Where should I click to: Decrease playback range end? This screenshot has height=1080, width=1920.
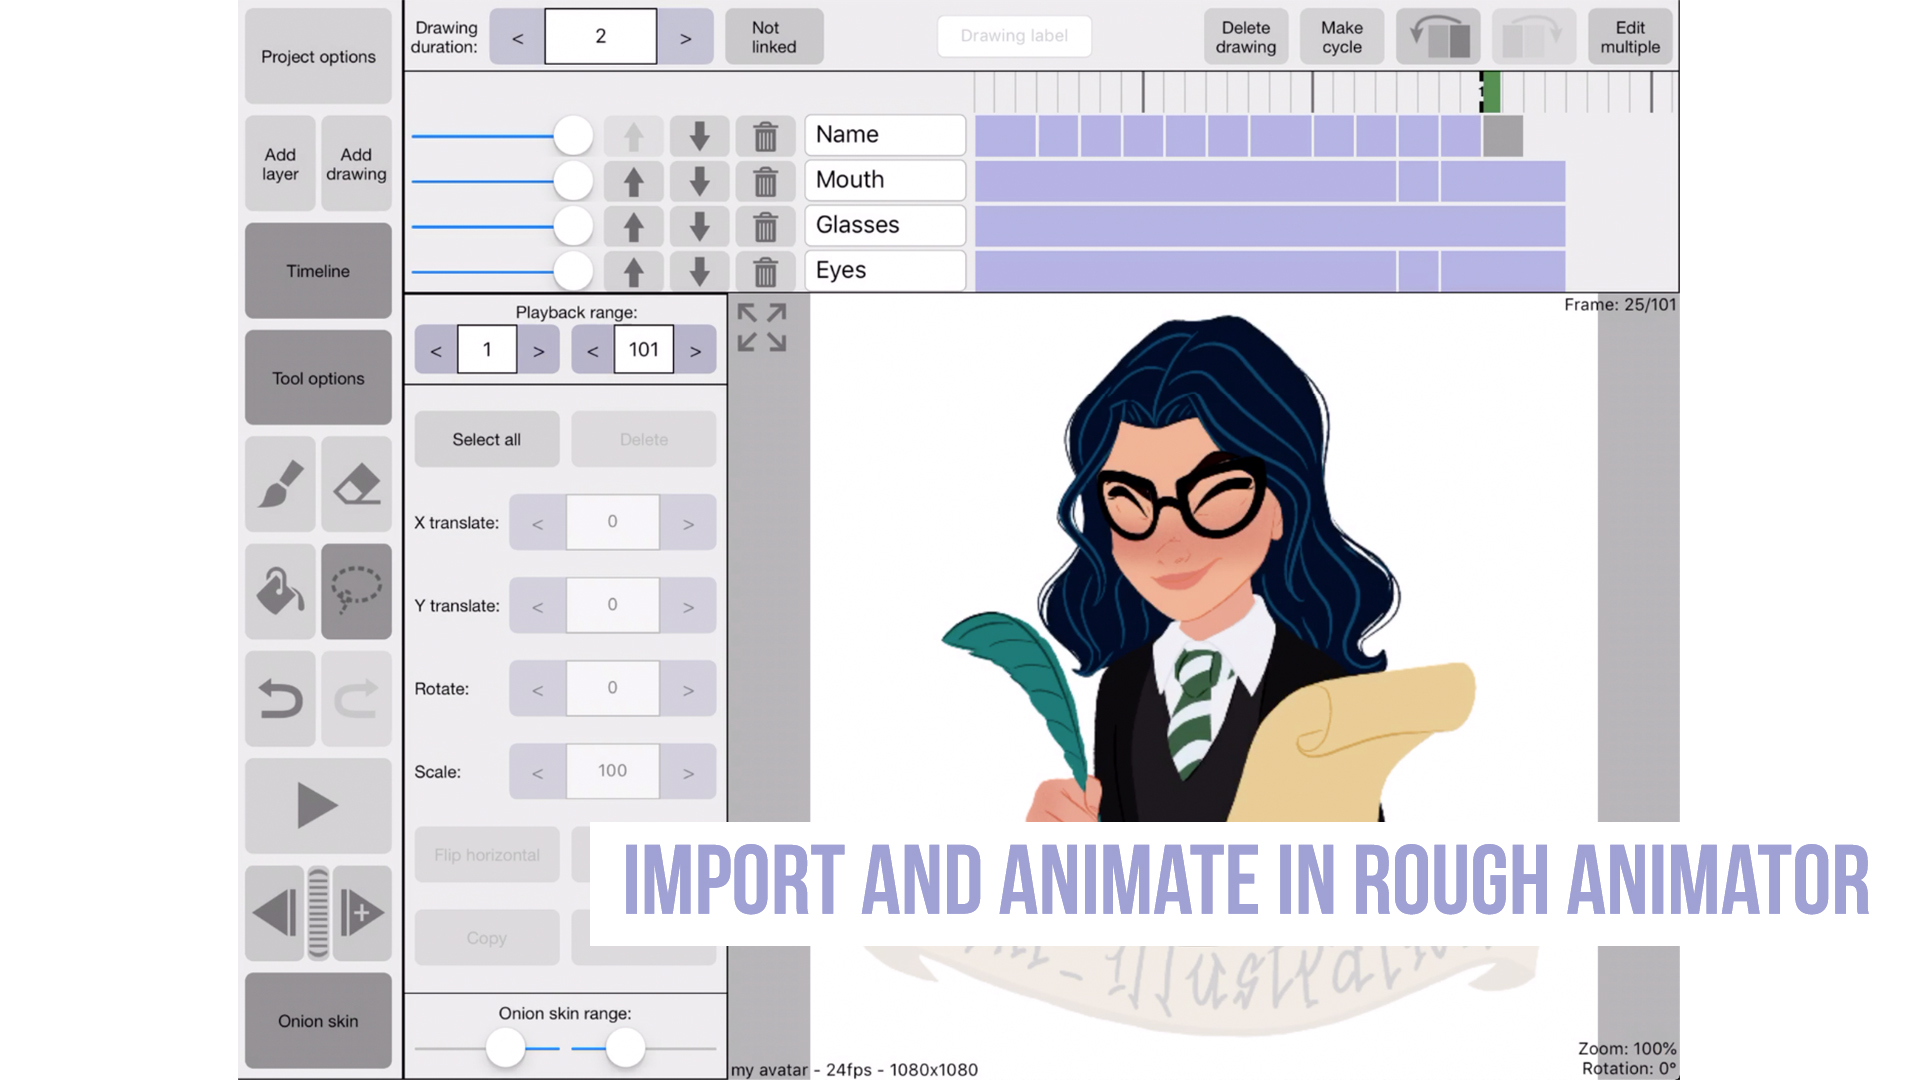593,350
